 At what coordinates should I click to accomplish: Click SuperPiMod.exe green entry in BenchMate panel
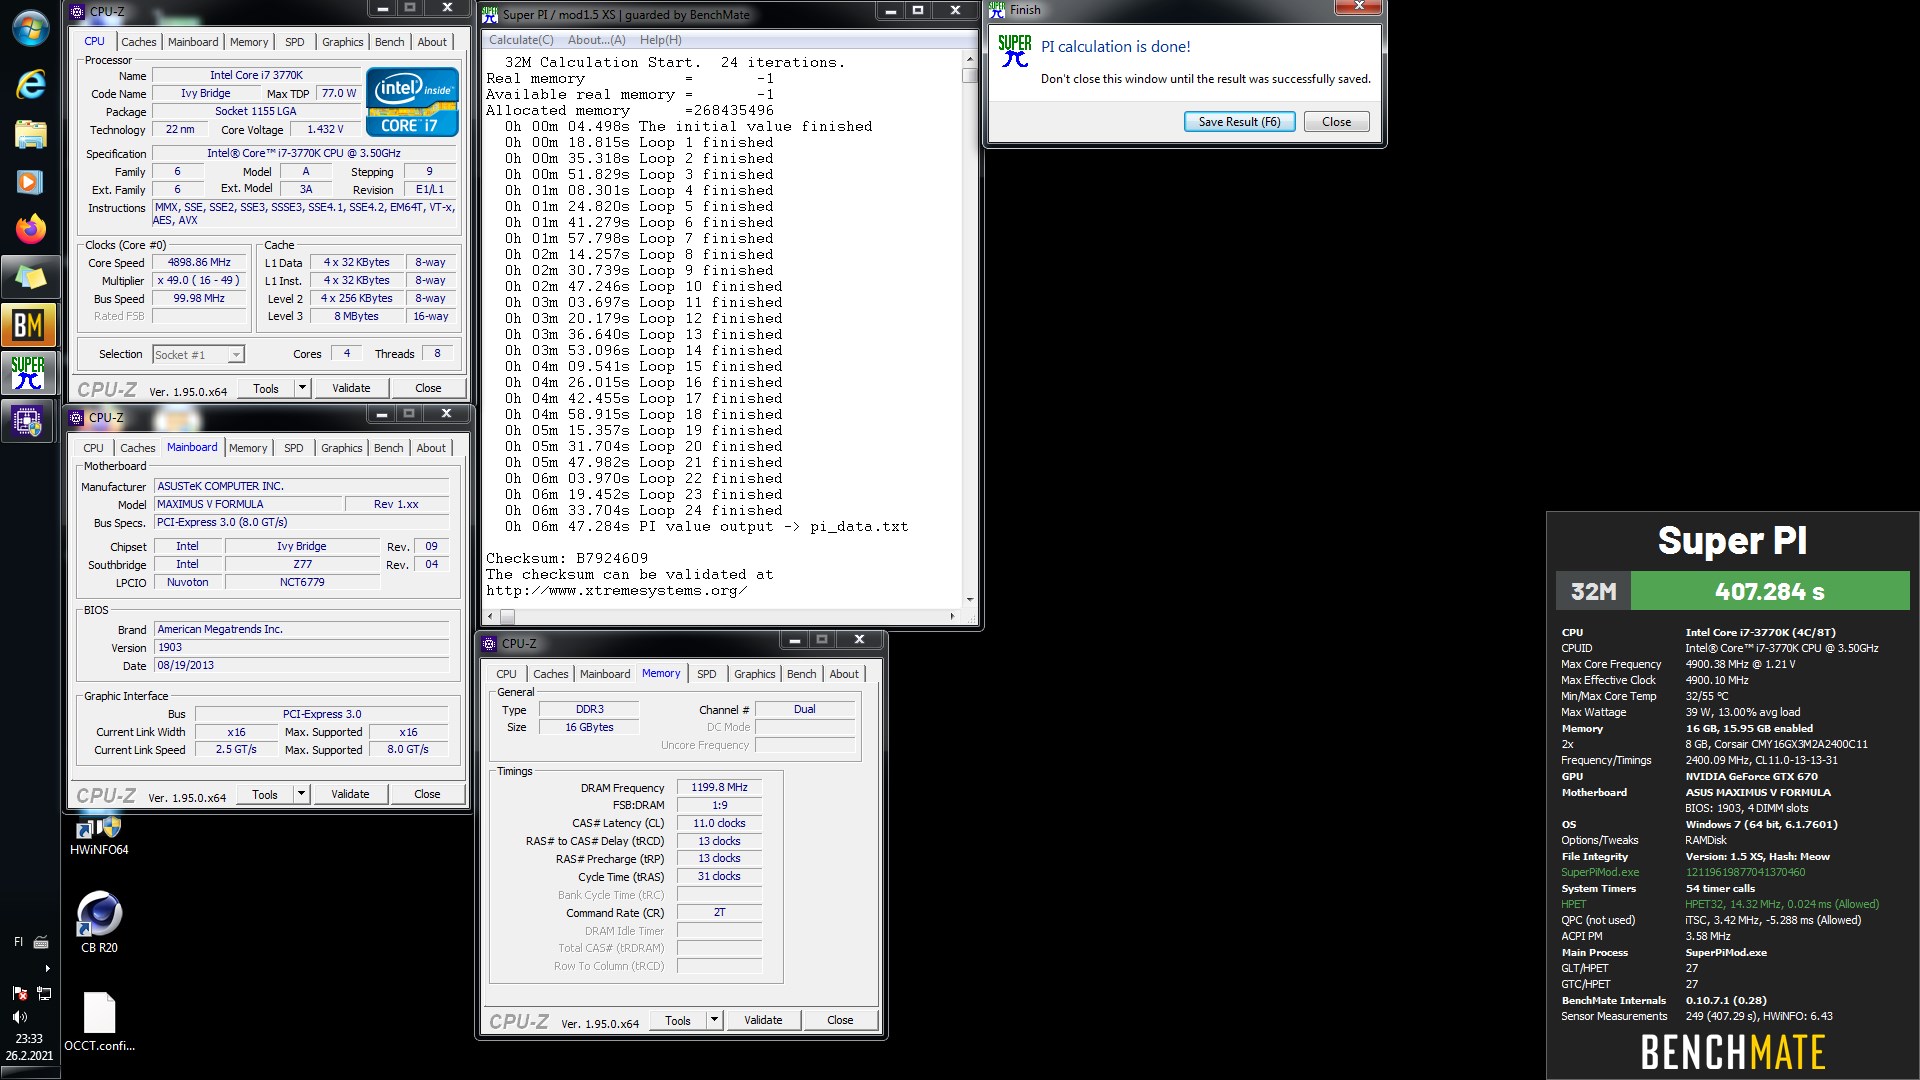coord(1600,872)
